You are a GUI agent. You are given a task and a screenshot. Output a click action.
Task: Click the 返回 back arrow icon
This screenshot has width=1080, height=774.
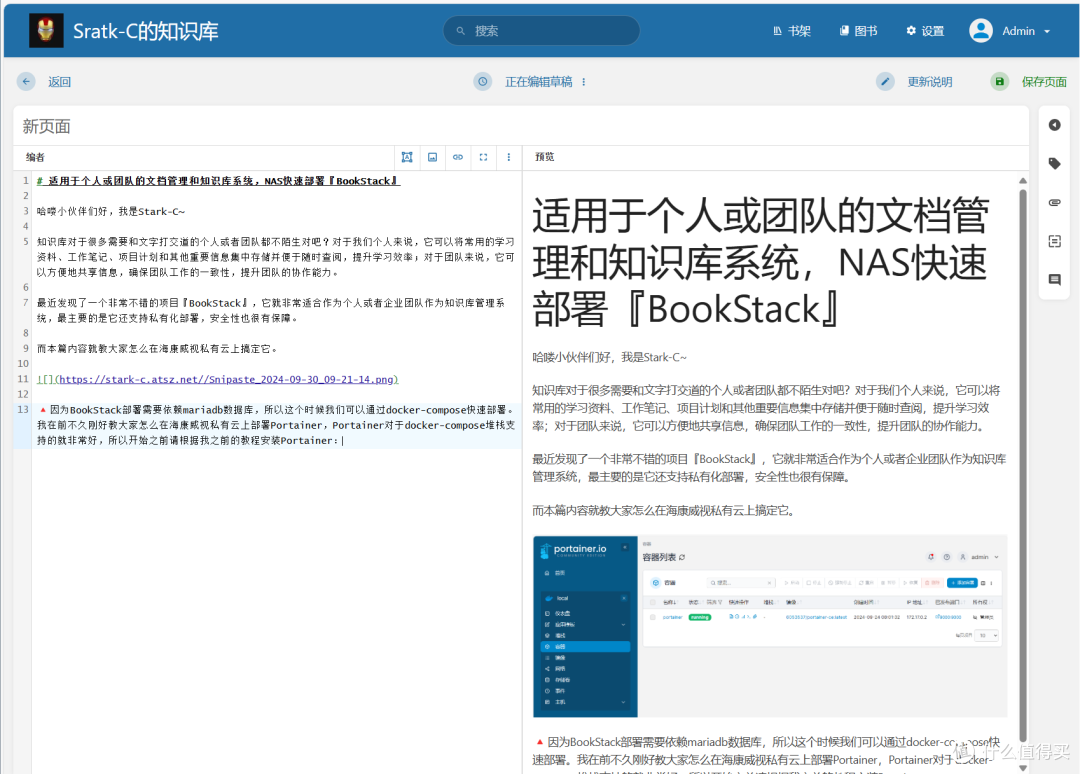click(26, 82)
